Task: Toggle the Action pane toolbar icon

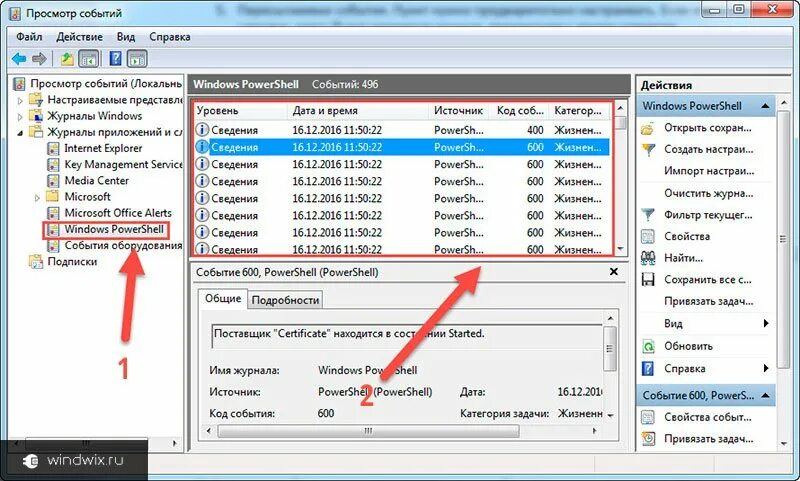Action: click(138, 59)
